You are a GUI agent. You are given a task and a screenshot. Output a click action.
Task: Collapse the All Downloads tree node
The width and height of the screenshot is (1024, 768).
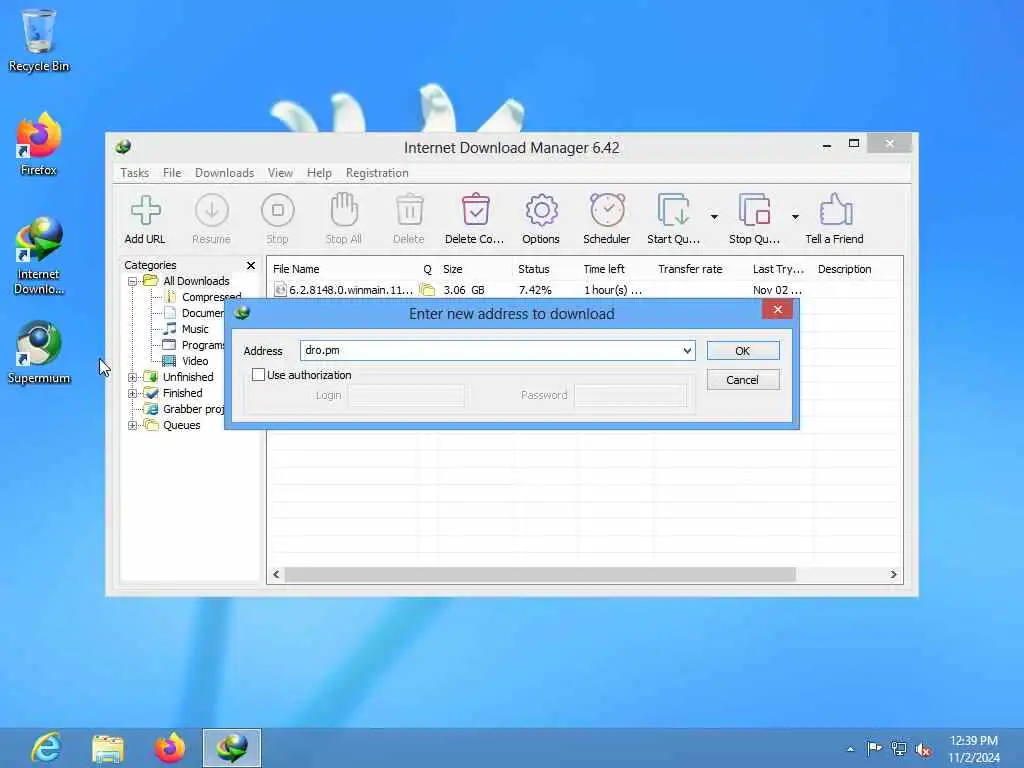(133, 281)
